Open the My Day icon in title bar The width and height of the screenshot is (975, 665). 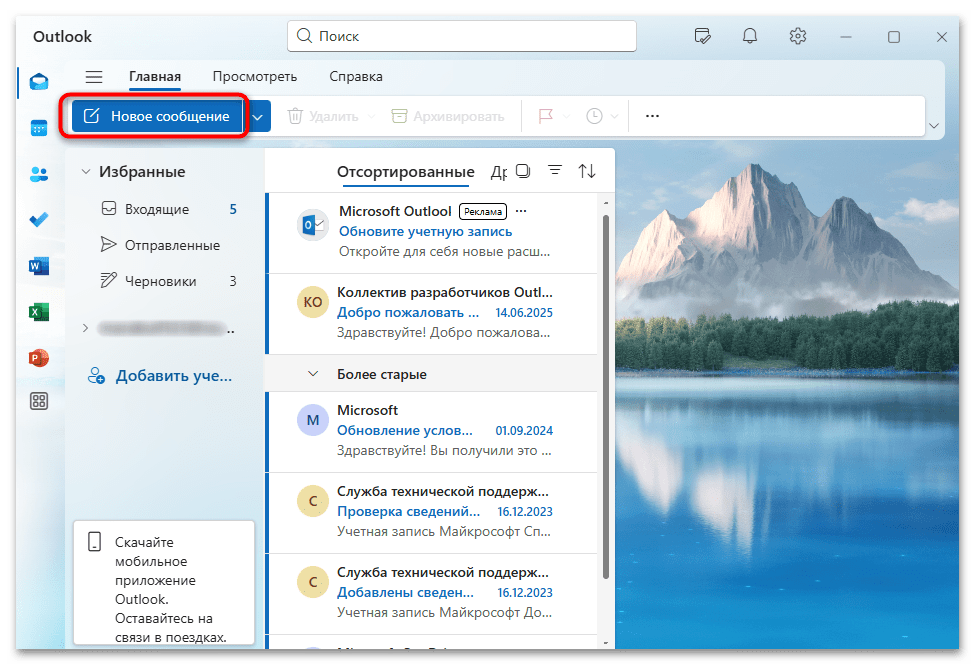[702, 36]
